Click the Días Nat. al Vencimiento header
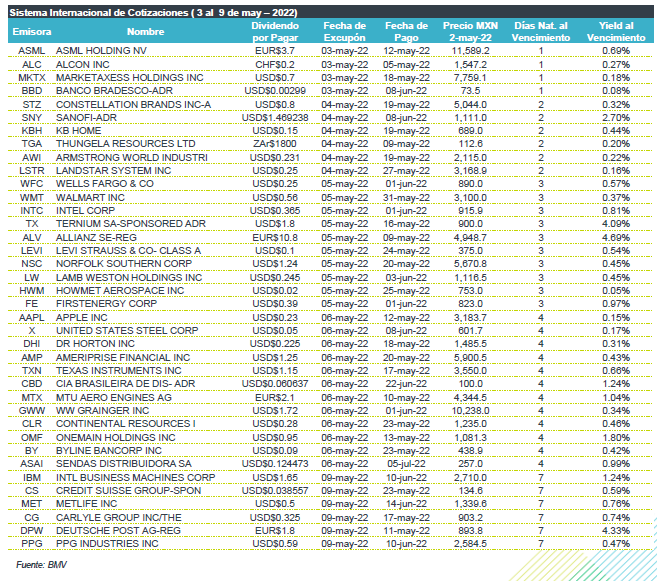Screen dimensions: 657x581 click(541, 32)
